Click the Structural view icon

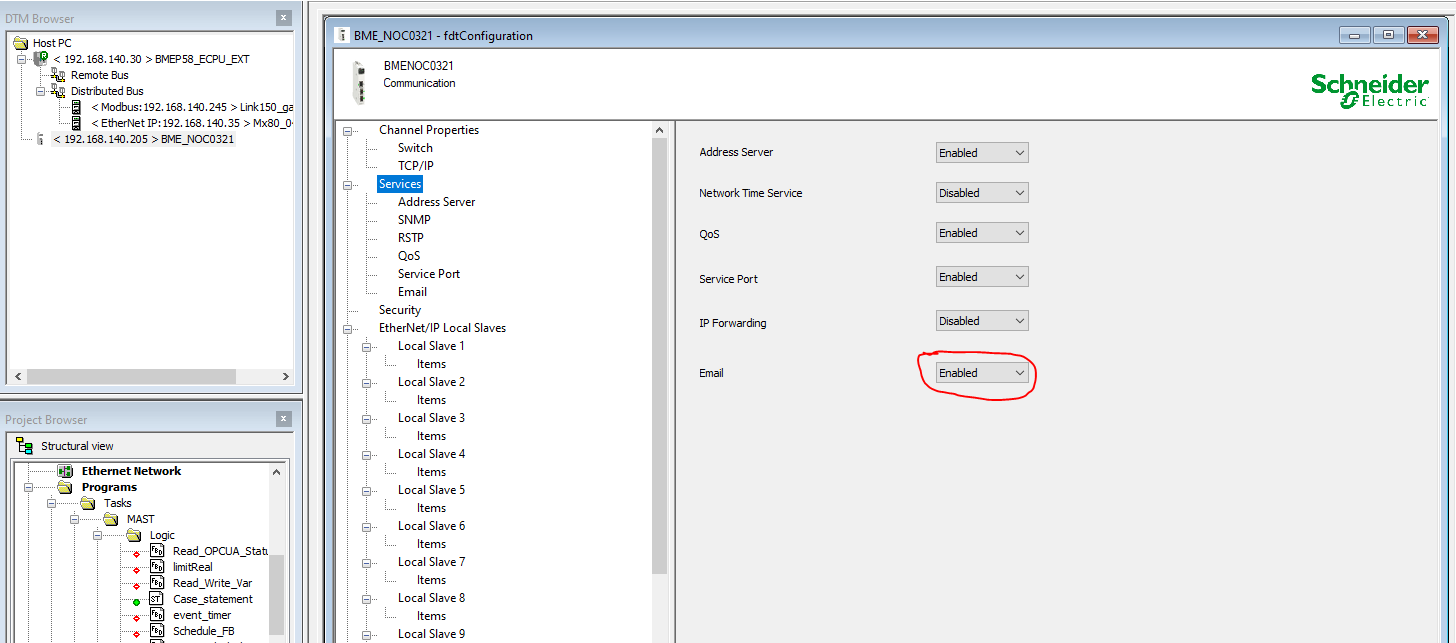coord(25,446)
